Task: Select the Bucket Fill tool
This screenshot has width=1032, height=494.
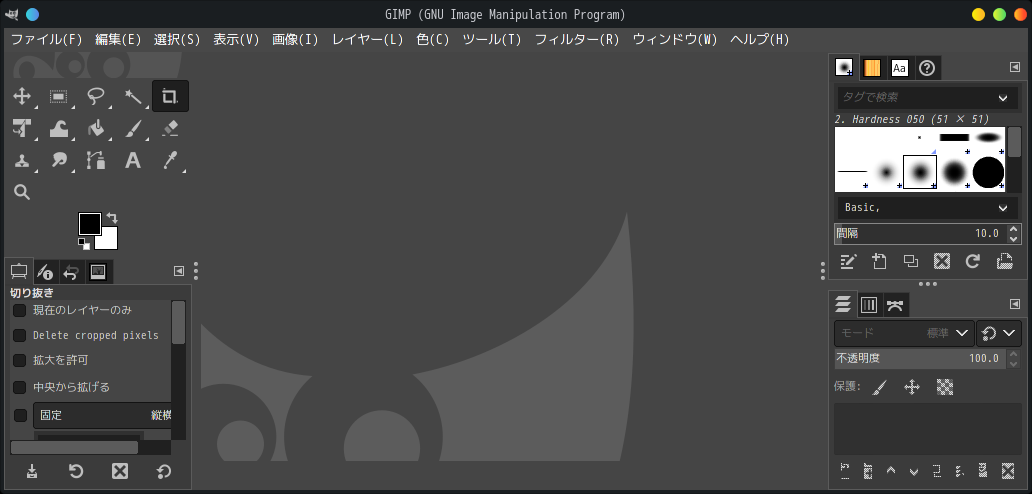Action: [96, 128]
